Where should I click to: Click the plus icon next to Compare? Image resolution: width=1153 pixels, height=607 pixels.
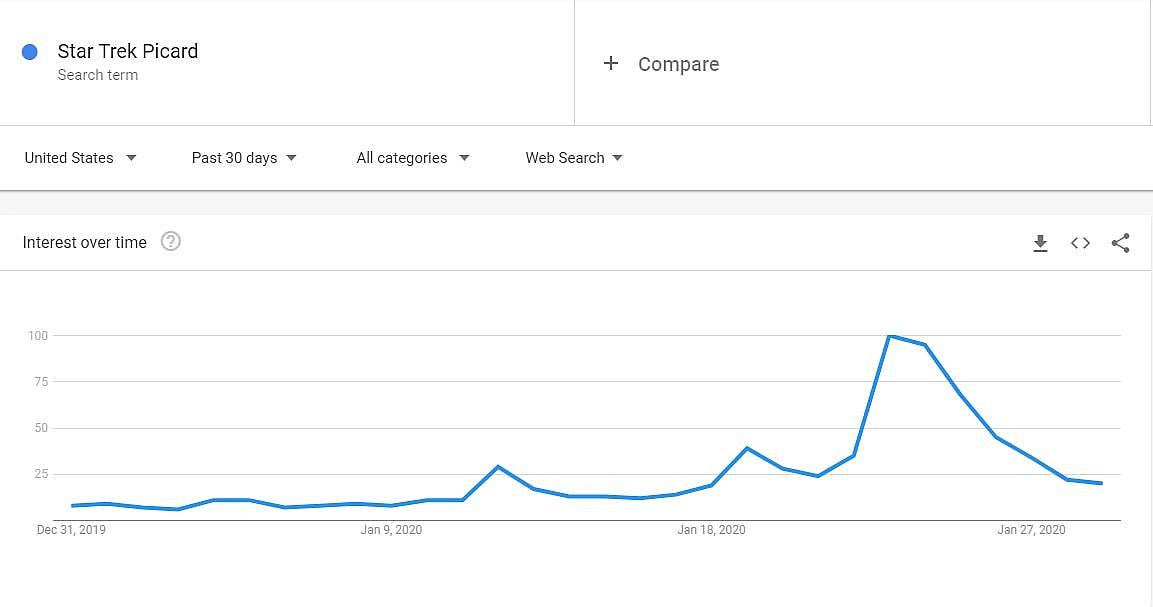tap(611, 63)
